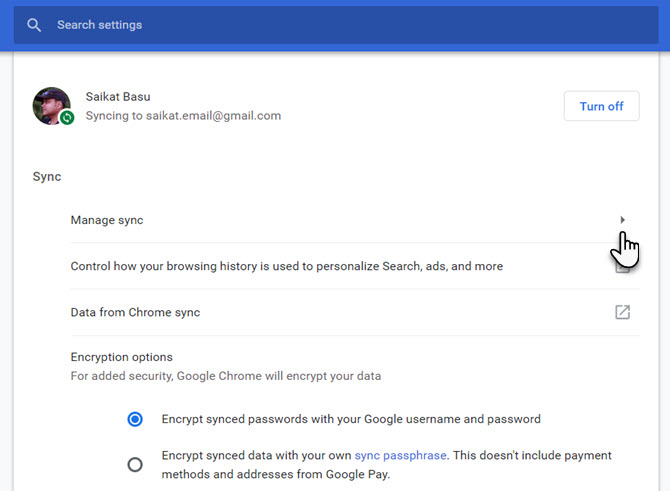This screenshot has width=670, height=491.
Task: Click the 'methods and addresses from Google Pay' text
Action: pyautogui.click(x=275, y=474)
